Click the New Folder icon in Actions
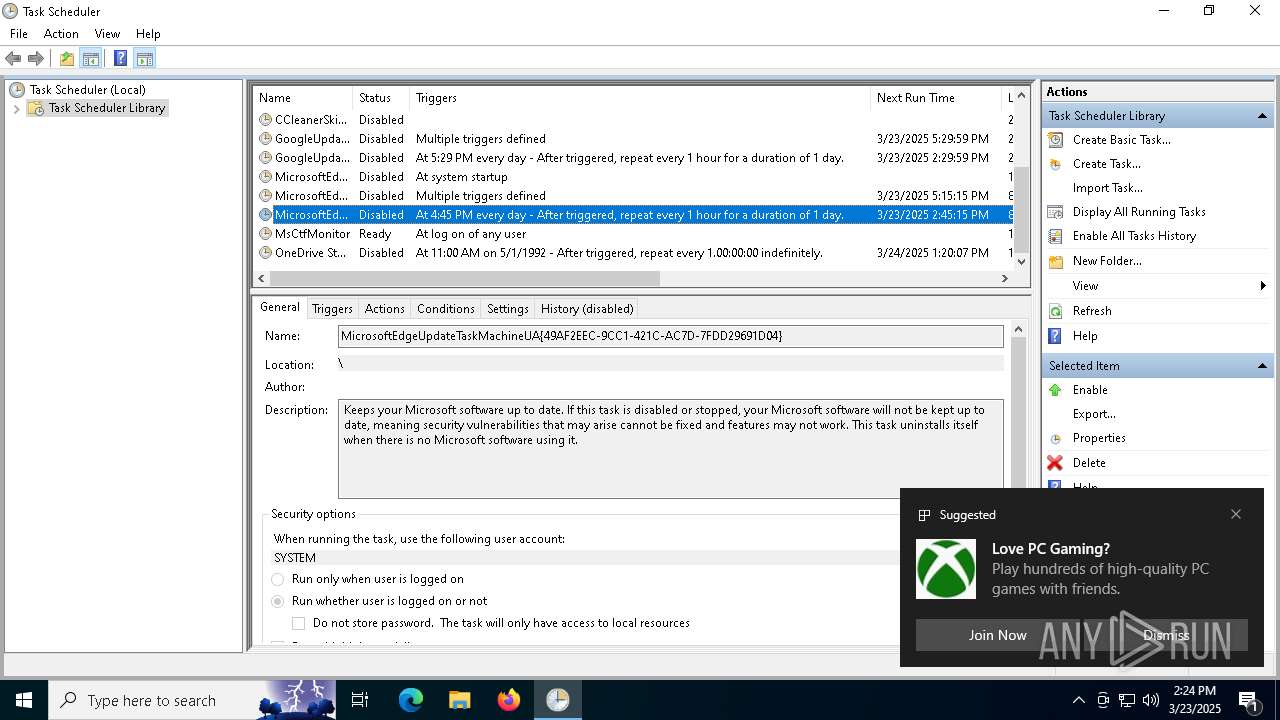This screenshot has width=1280, height=720. click(x=1055, y=261)
